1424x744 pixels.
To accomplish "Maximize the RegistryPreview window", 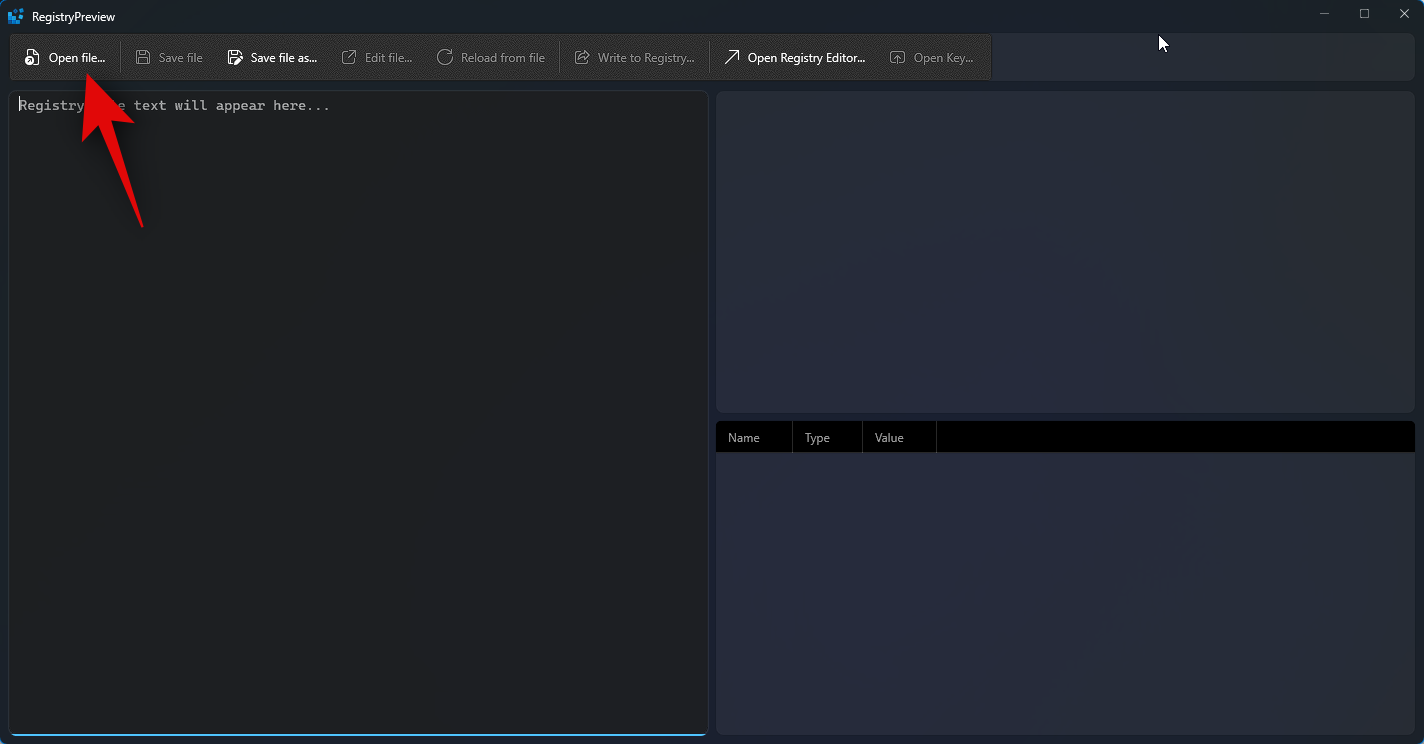I will click(1364, 14).
